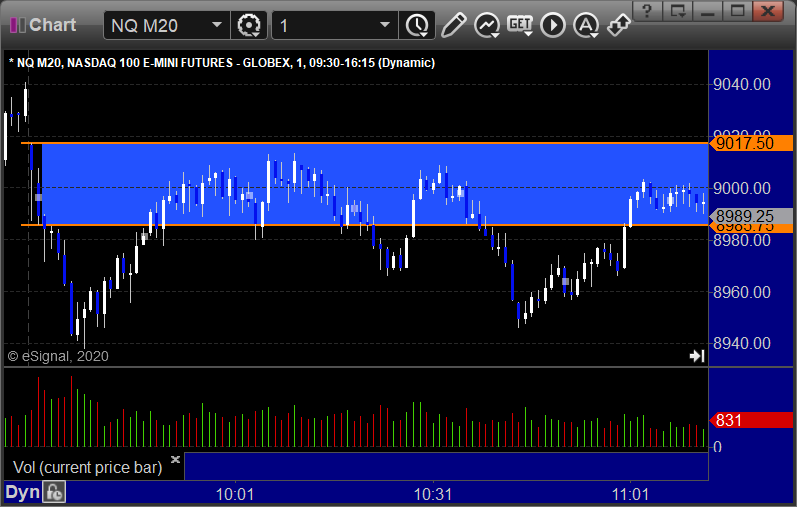This screenshot has height=507, width=797.
Task: Open the alerts A icon
Action: tap(586, 25)
